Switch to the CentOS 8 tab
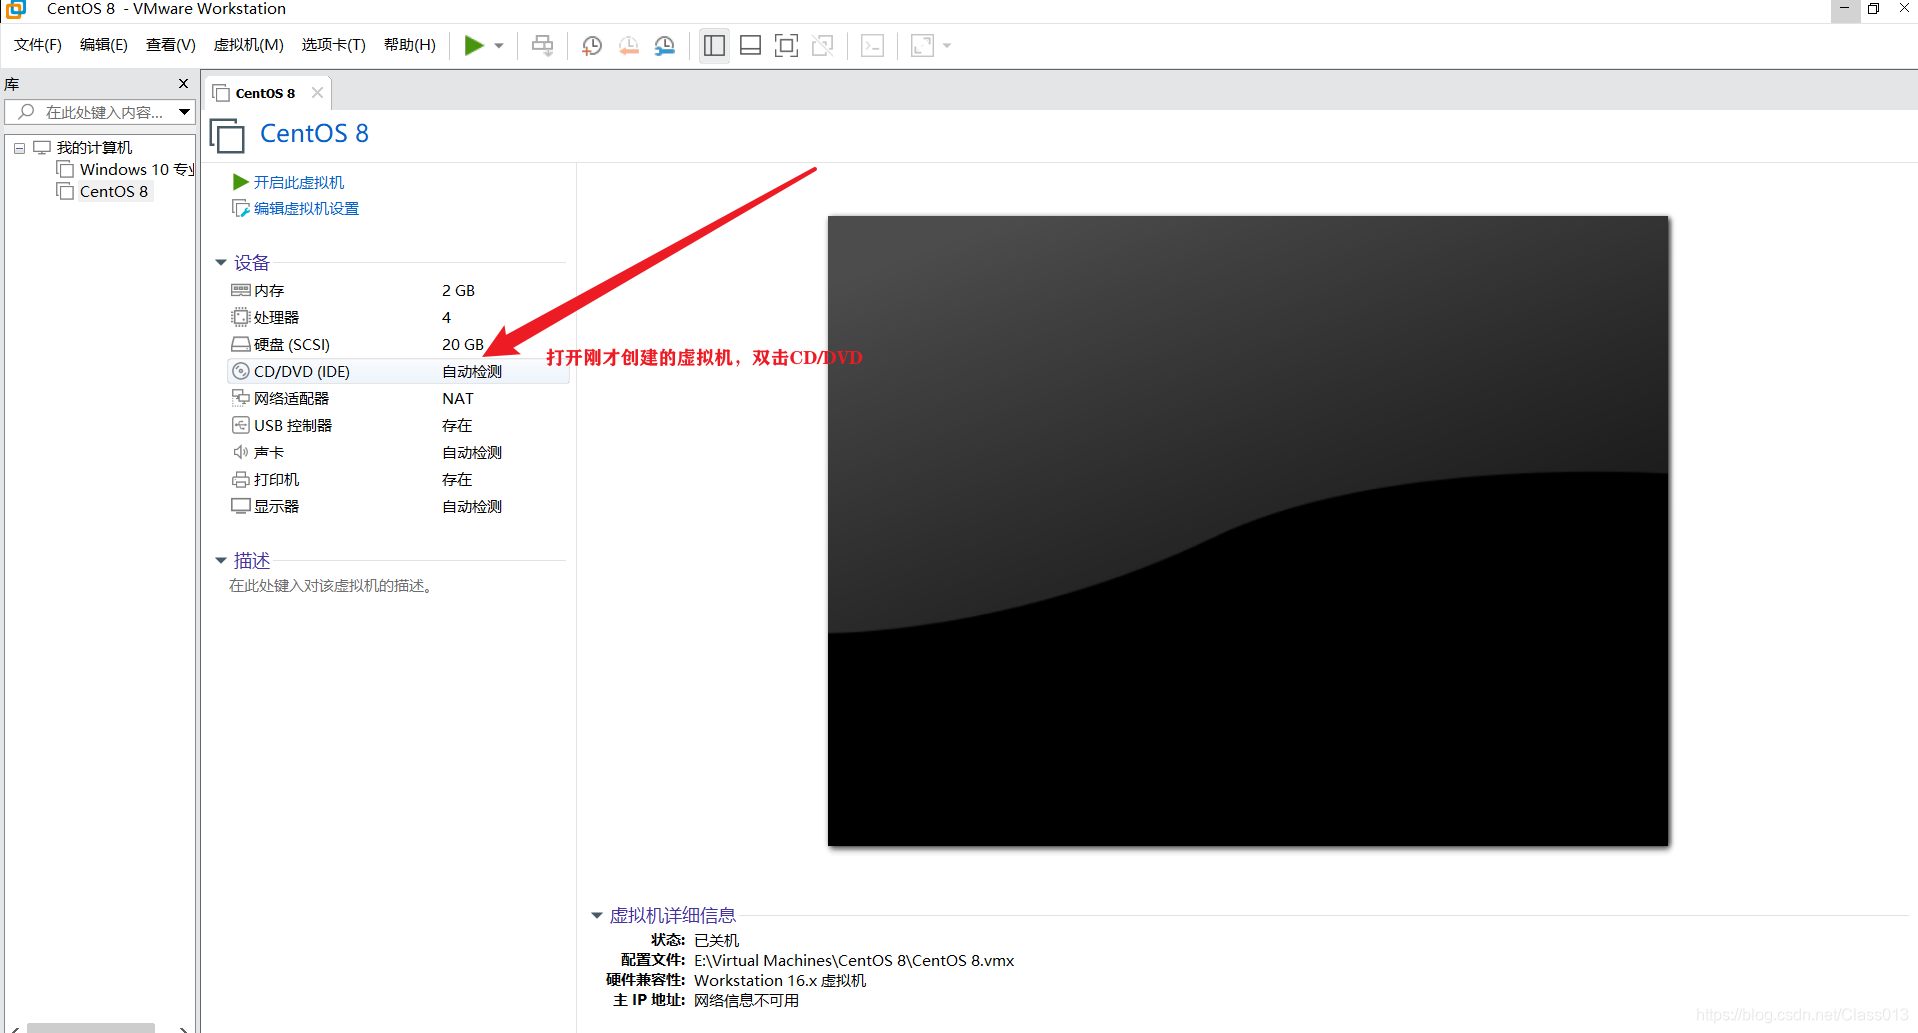The width and height of the screenshot is (1918, 1033). [265, 93]
